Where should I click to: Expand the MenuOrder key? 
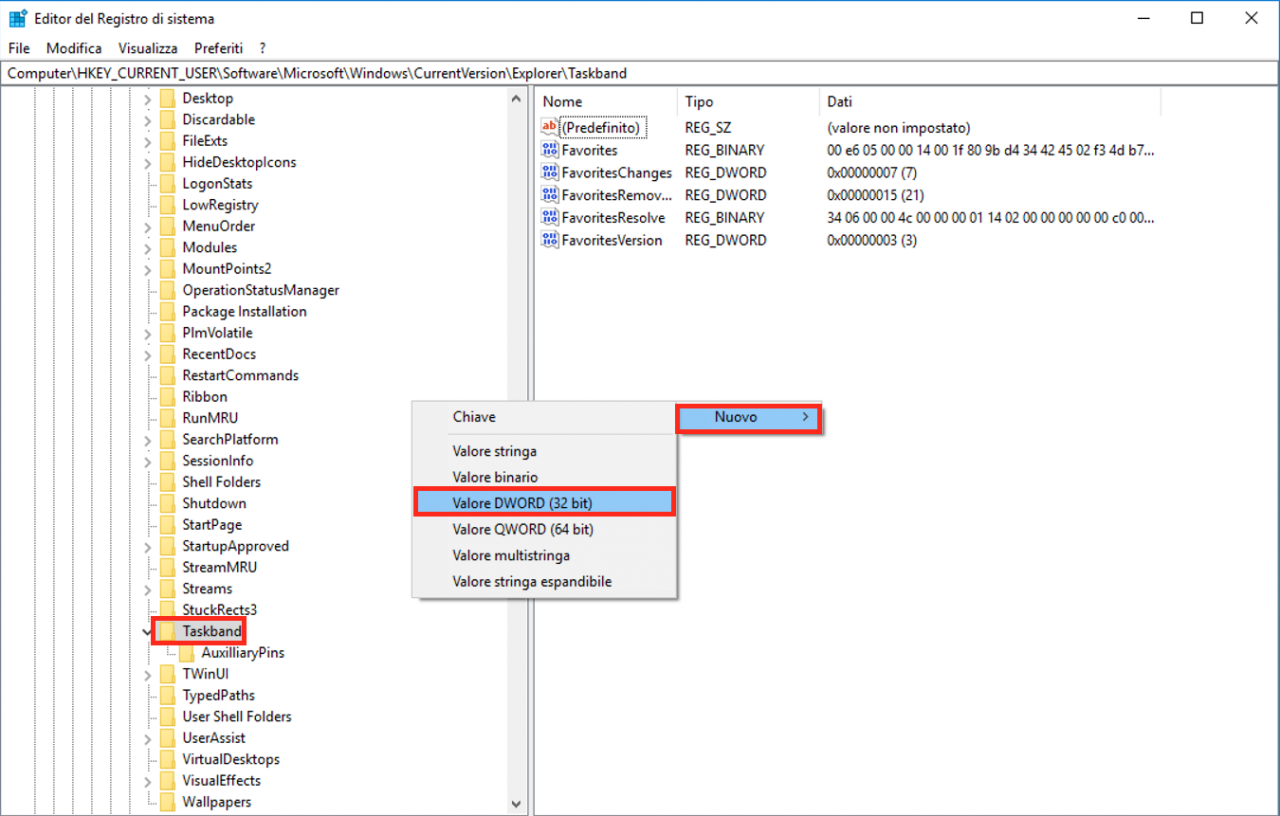point(148,226)
